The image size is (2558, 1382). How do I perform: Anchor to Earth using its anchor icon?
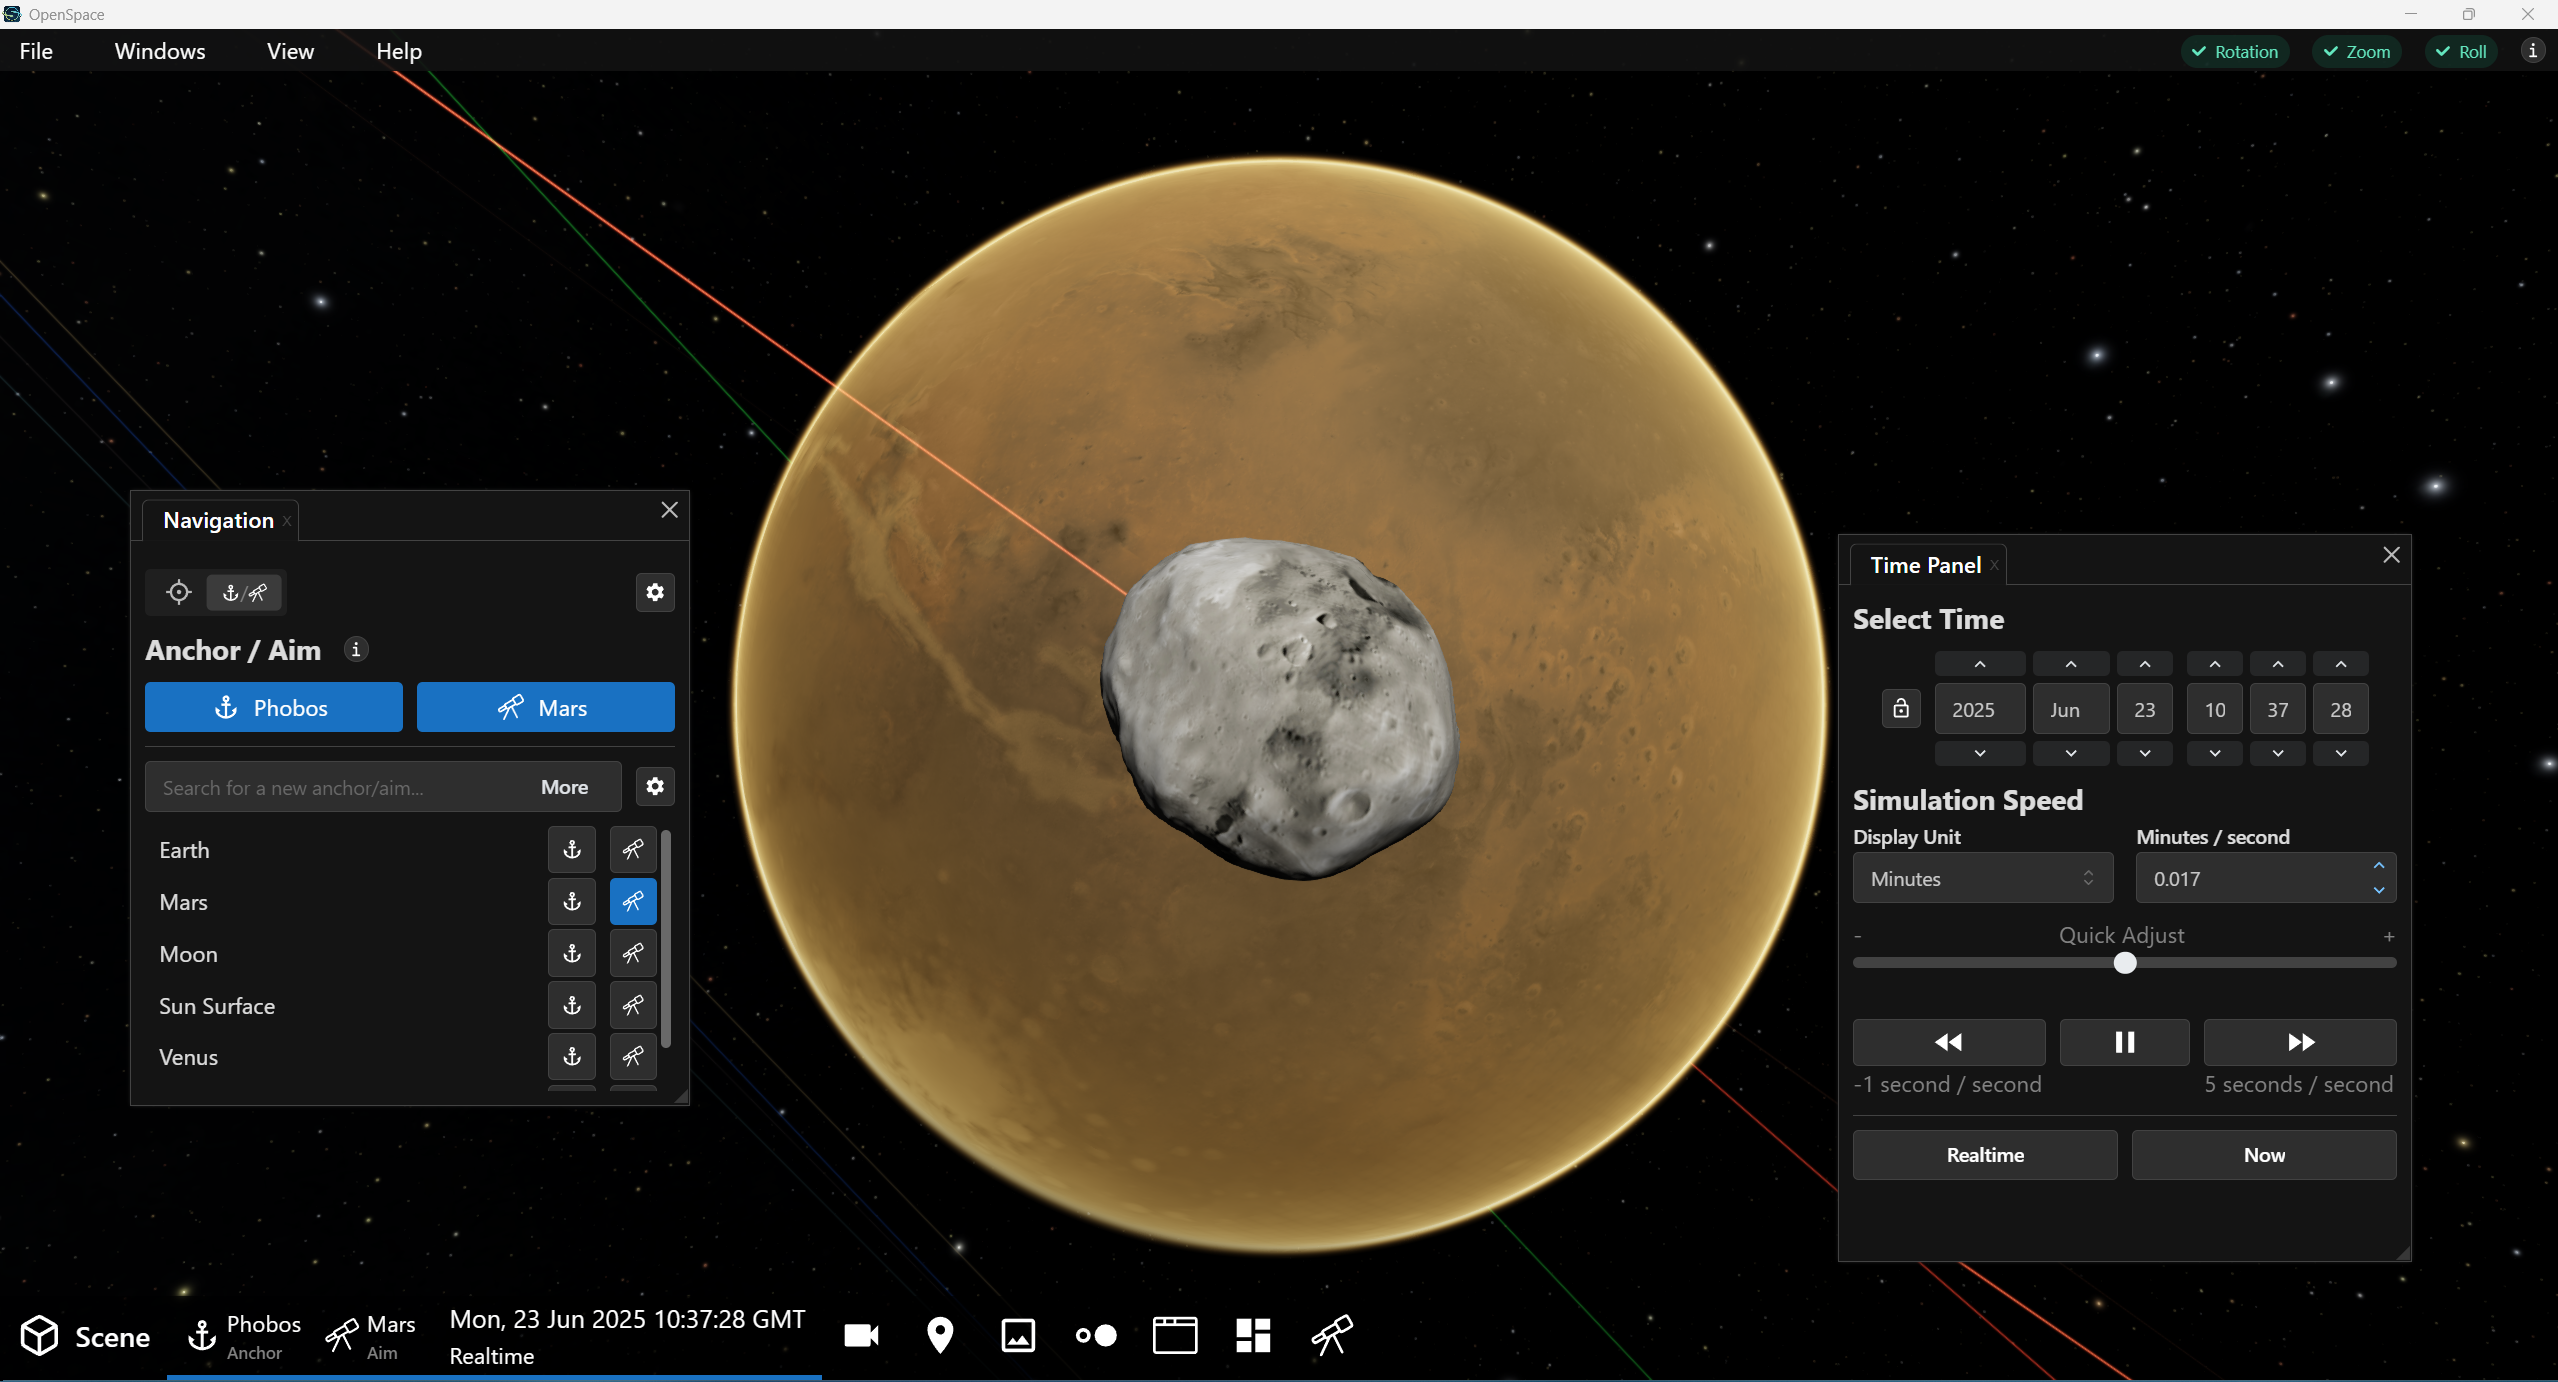pos(572,850)
